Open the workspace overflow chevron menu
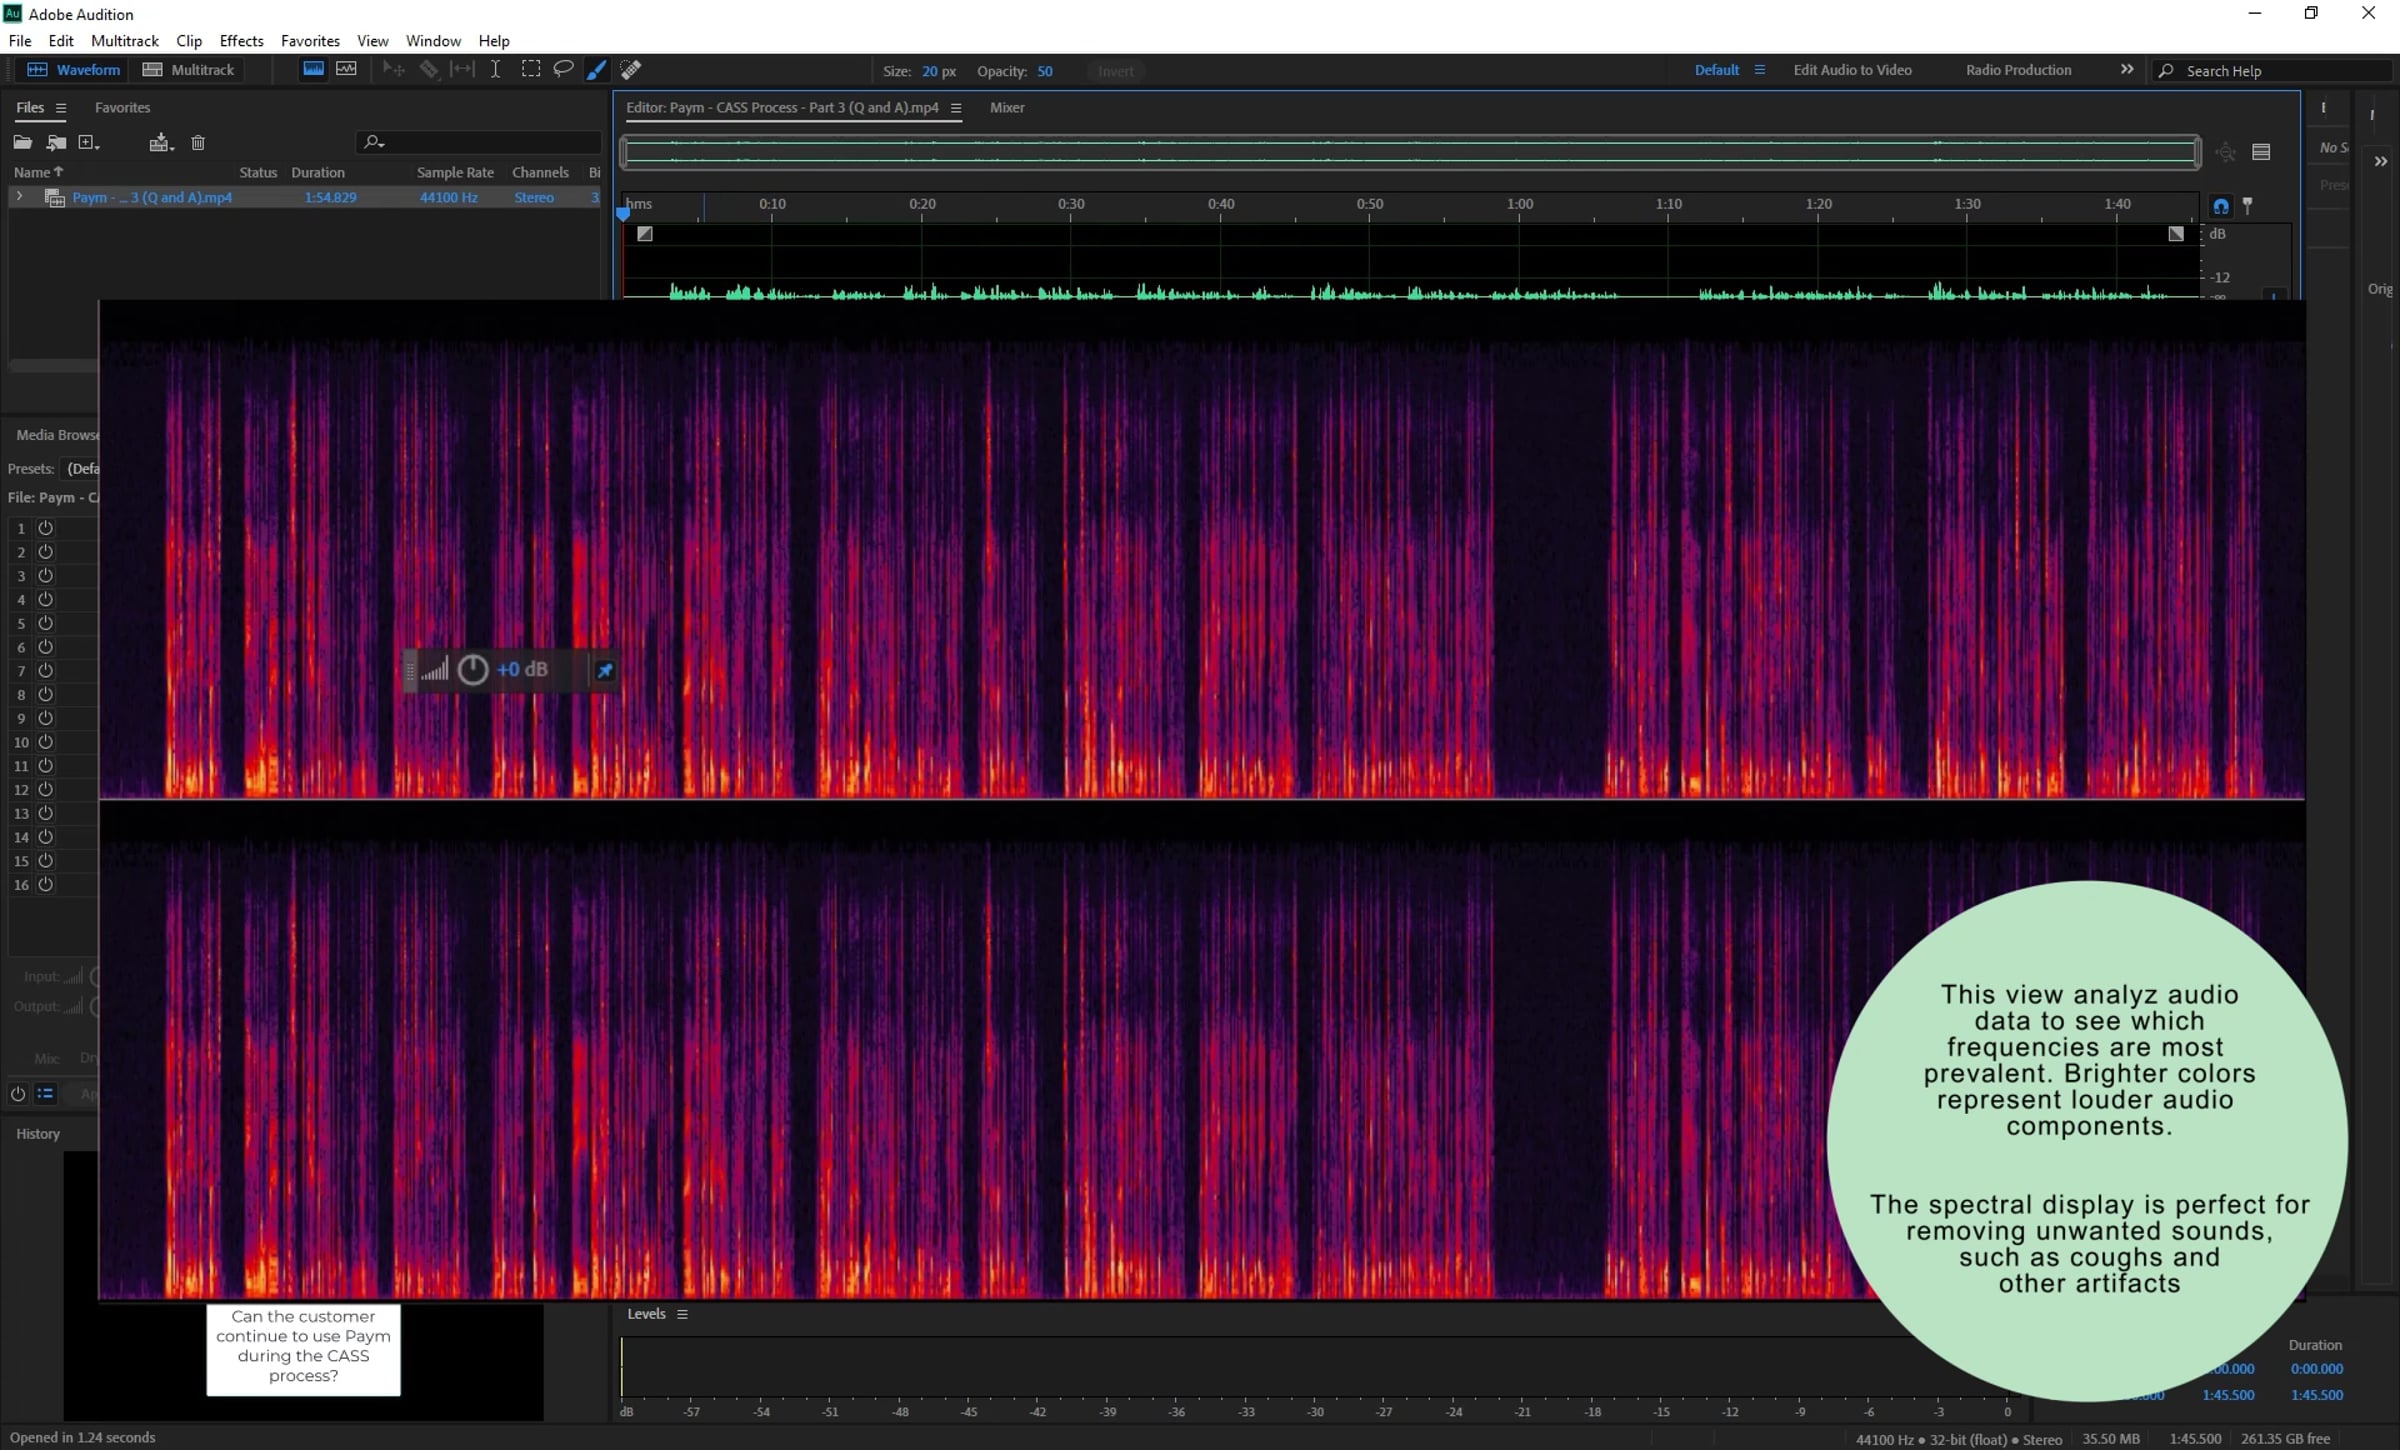The width and height of the screenshot is (2400, 1450). point(2126,70)
